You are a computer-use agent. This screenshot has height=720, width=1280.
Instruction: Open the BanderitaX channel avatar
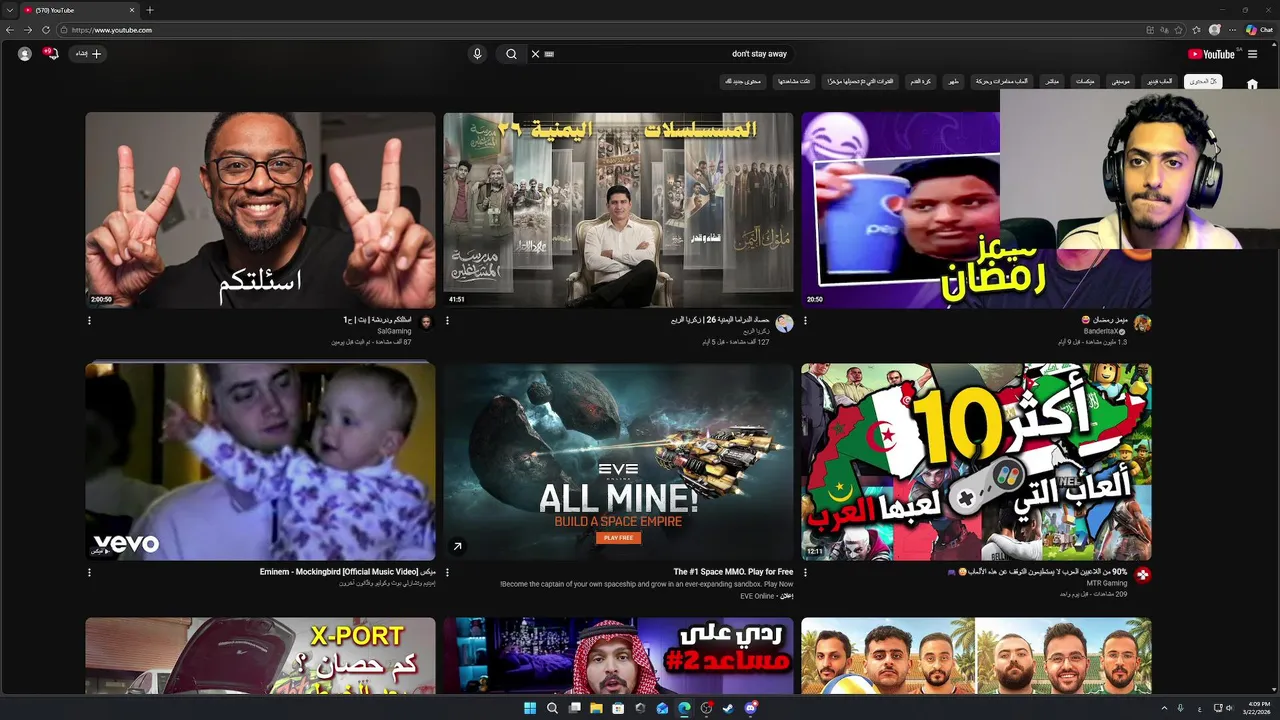[1143, 323]
